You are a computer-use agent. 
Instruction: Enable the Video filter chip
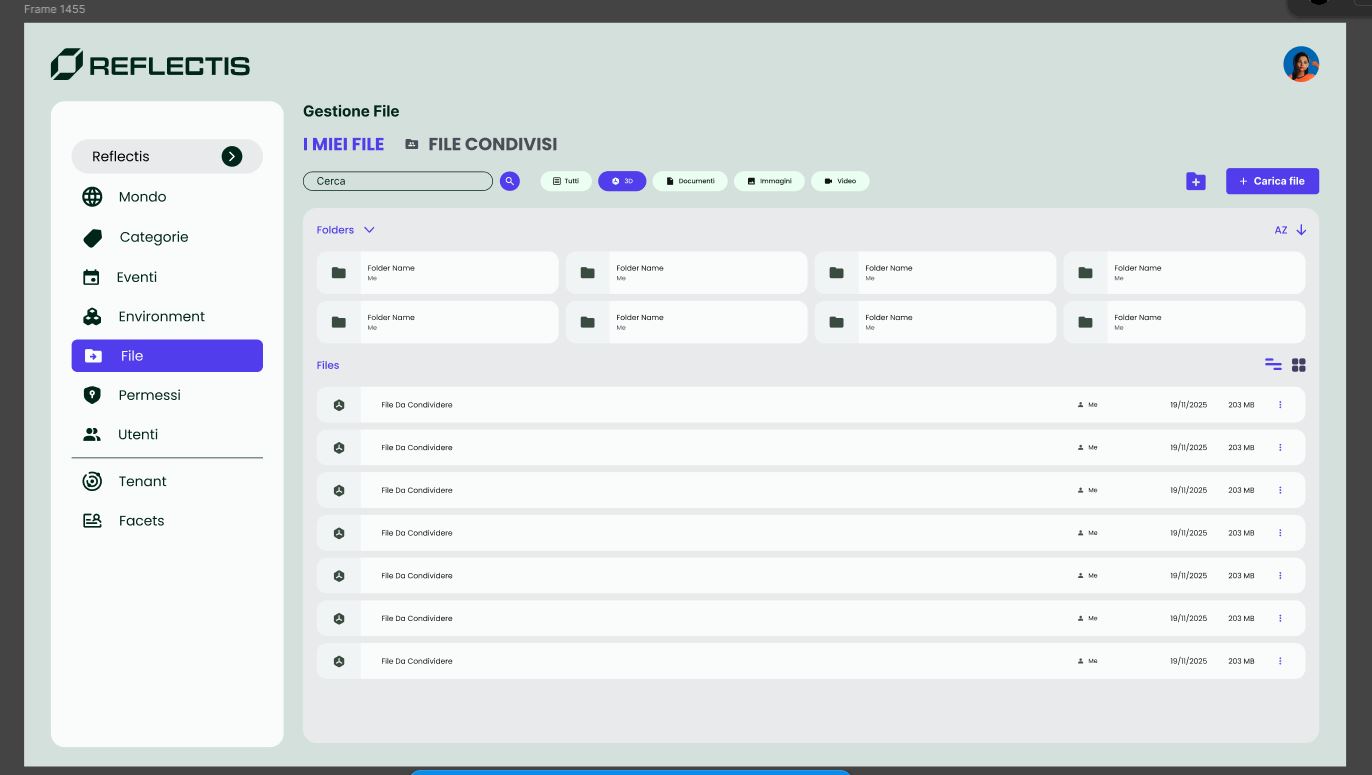tap(840, 181)
